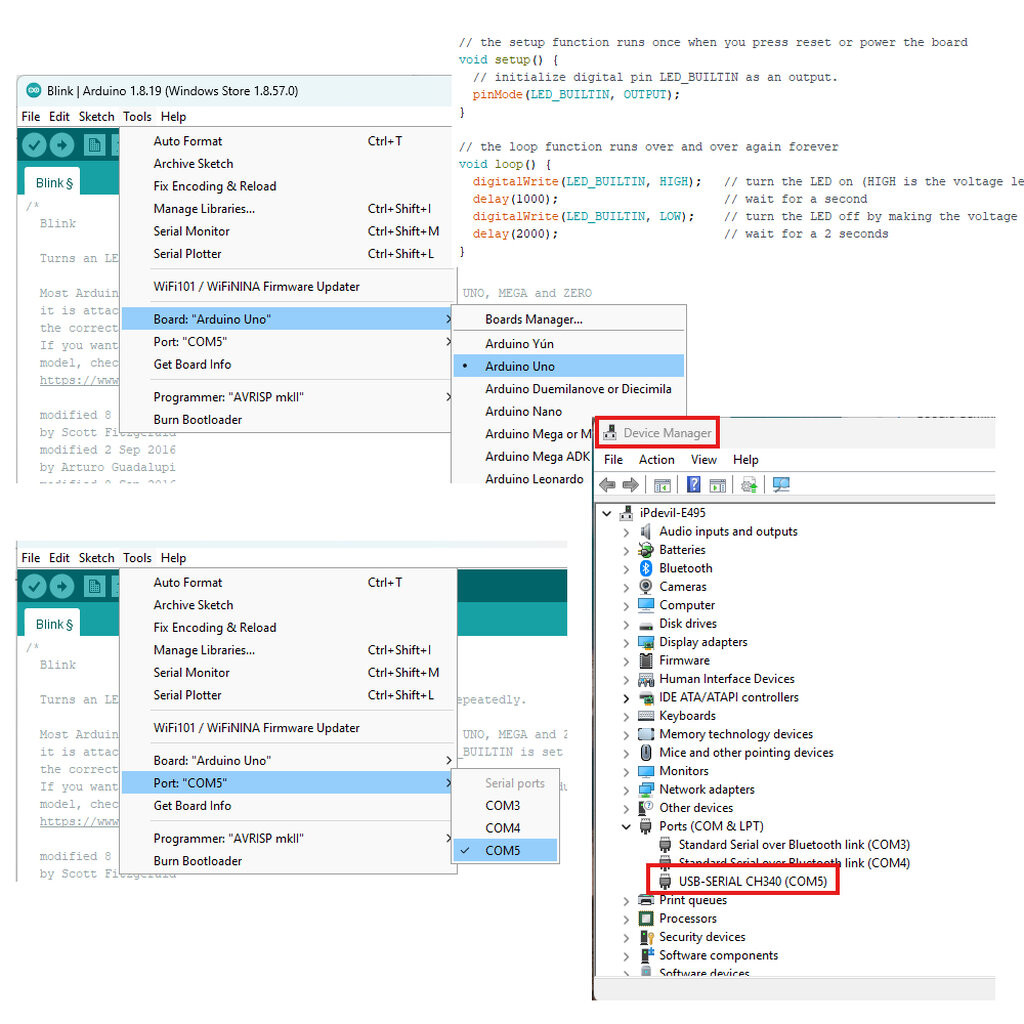Open Boards Manager... from the boards list
The height and width of the screenshot is (1024, 1024).
click(x=568, y=319)
